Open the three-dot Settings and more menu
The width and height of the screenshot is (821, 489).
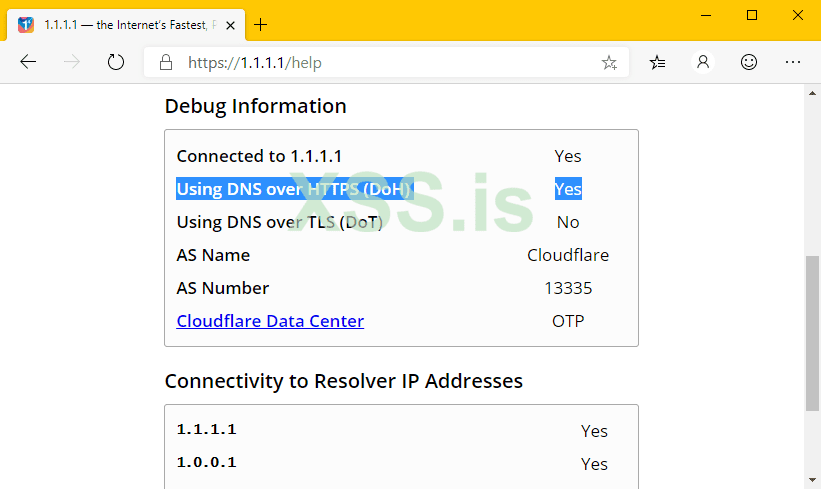pyautogui.click(x=793, y=62)
